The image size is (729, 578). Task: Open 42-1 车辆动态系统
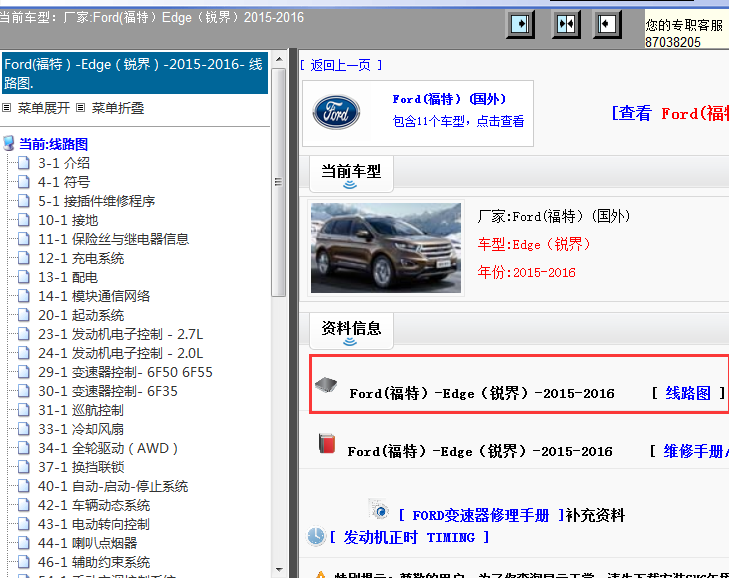(94, 505)
